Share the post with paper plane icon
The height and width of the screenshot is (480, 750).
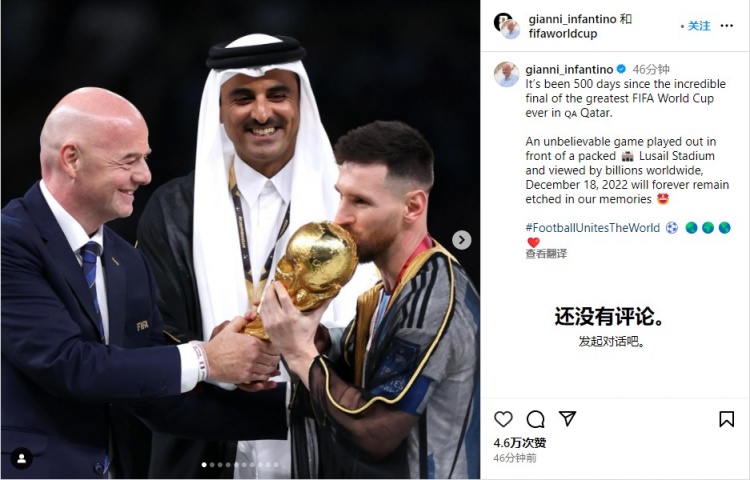click(x=567, y=419)
